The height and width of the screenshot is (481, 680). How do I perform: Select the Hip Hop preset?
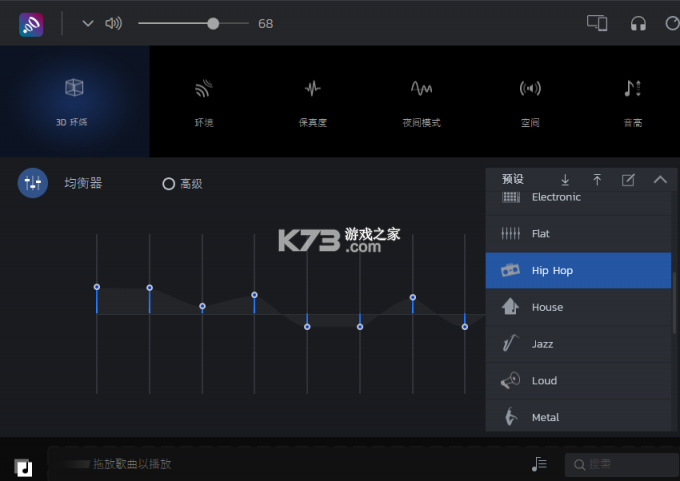point(579,270)
